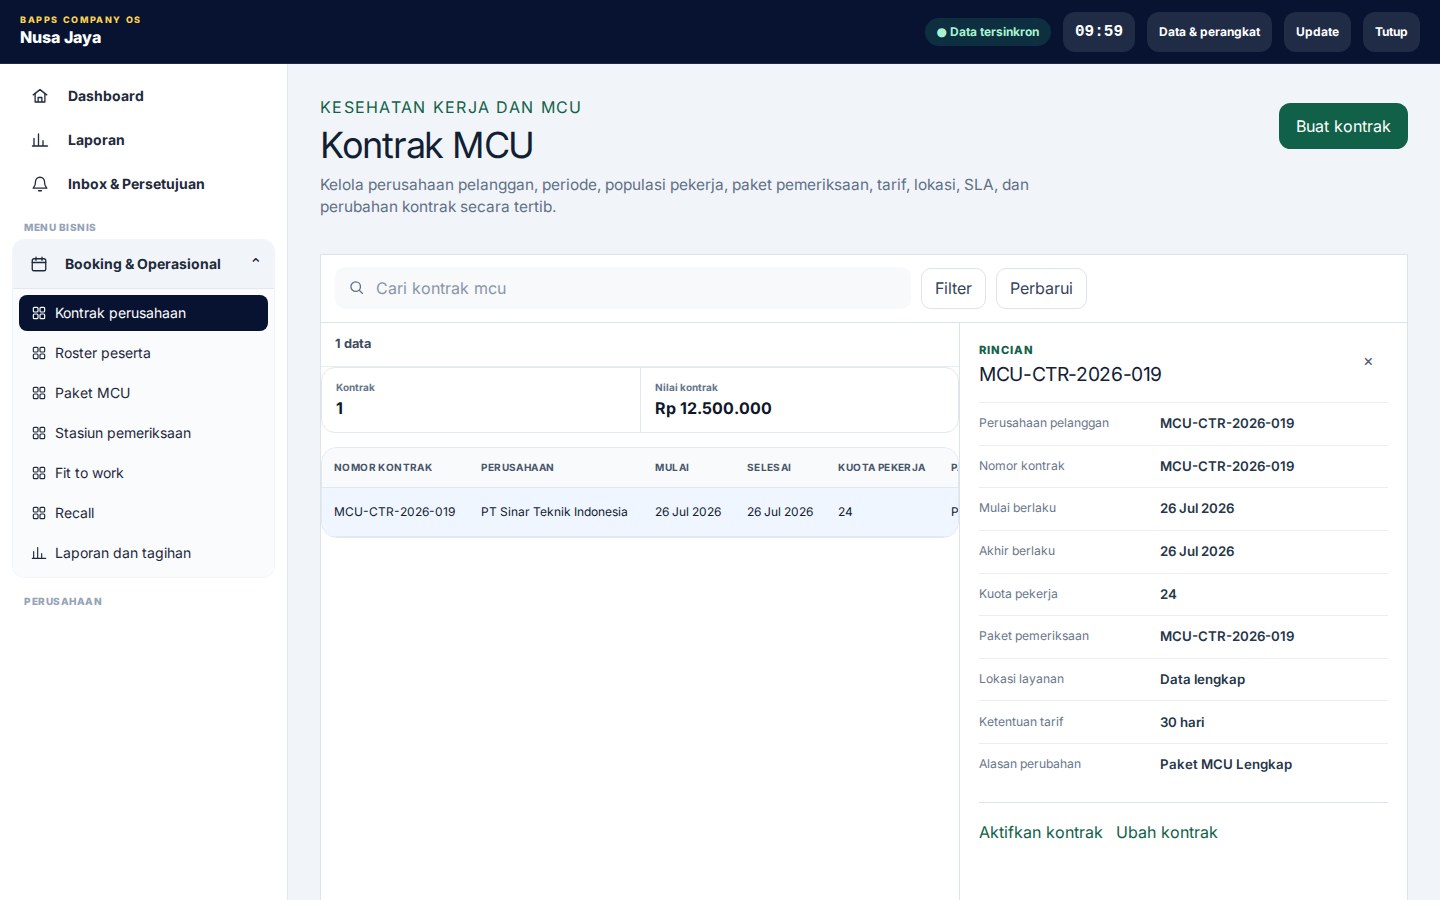Select the MCU-CTR-2026-019 table row

coord(640,512)
